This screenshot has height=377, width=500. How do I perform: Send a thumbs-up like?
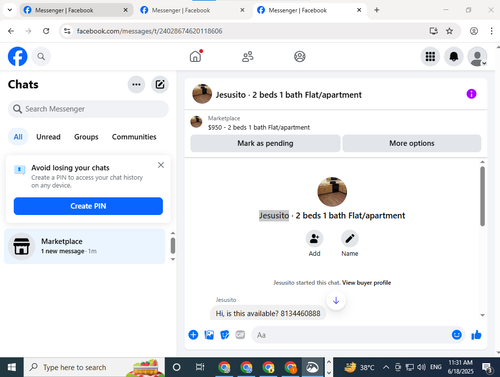[476, 335]
